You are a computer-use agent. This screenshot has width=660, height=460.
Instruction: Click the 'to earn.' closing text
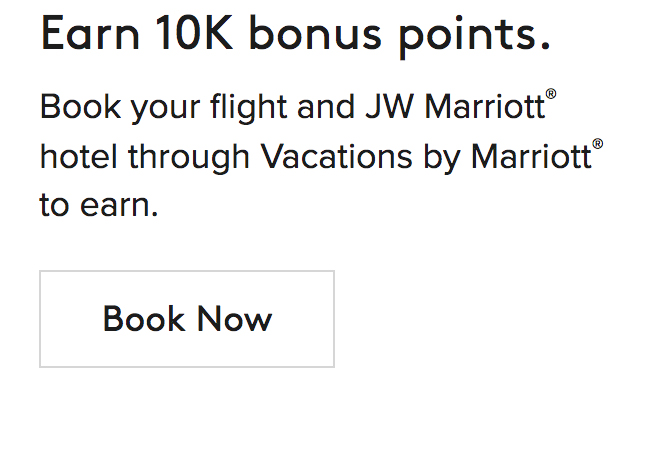99,207
